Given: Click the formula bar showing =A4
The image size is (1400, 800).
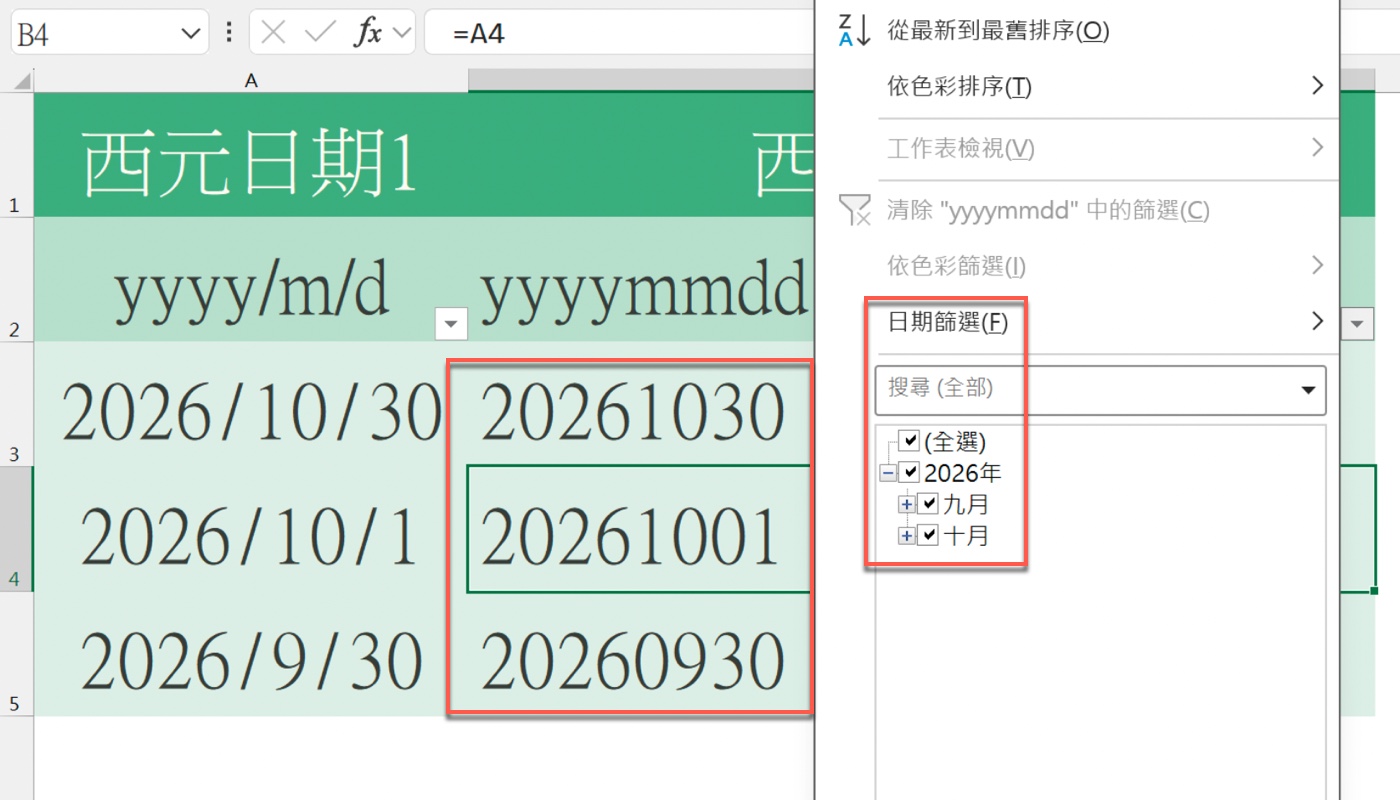Looking at the screenshot, I should [x=620, y=33].
